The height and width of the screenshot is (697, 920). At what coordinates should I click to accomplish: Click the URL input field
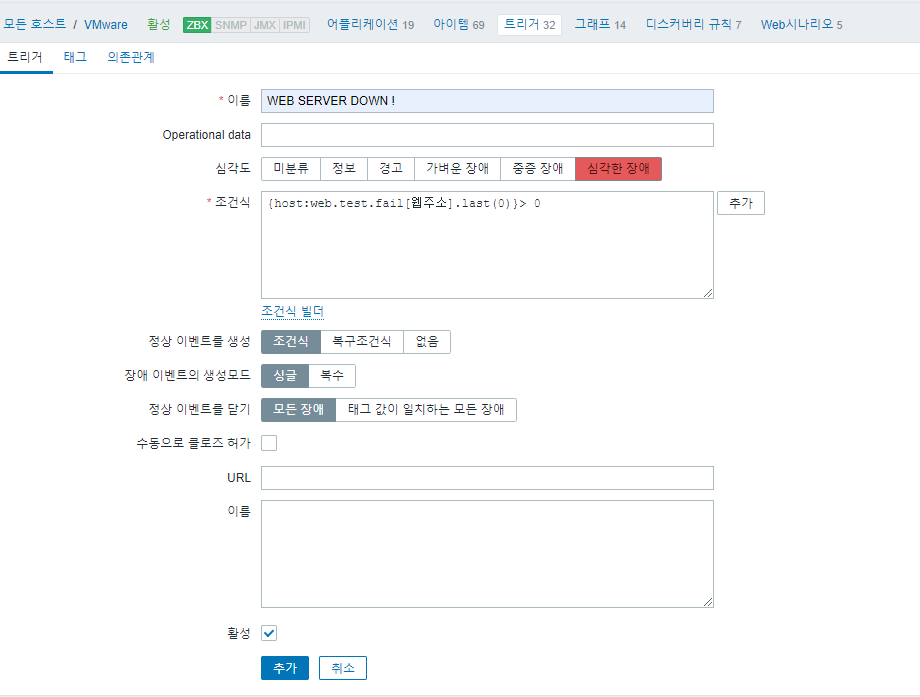point(487,478)
